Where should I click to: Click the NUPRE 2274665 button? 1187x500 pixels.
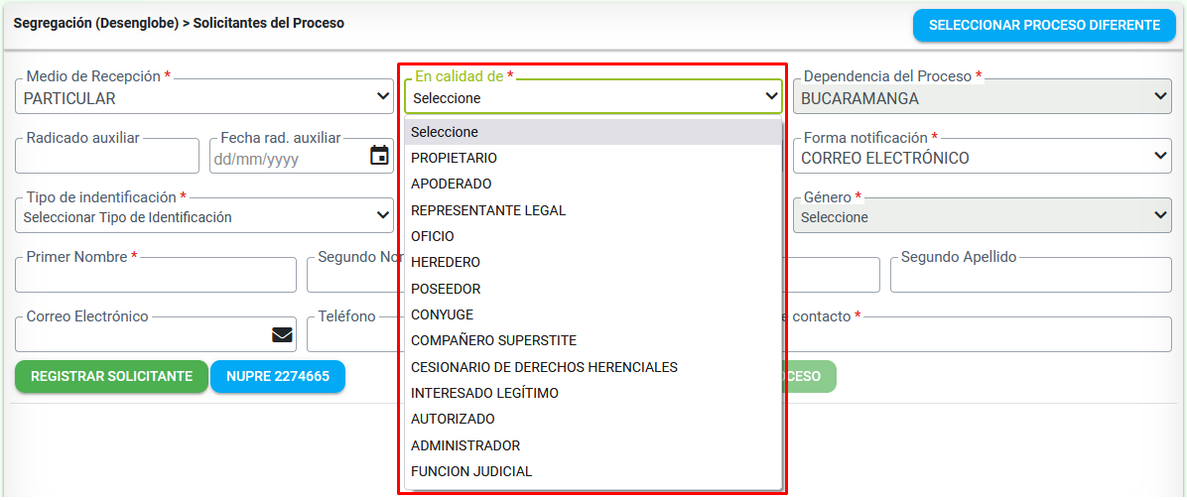point(278,377)
